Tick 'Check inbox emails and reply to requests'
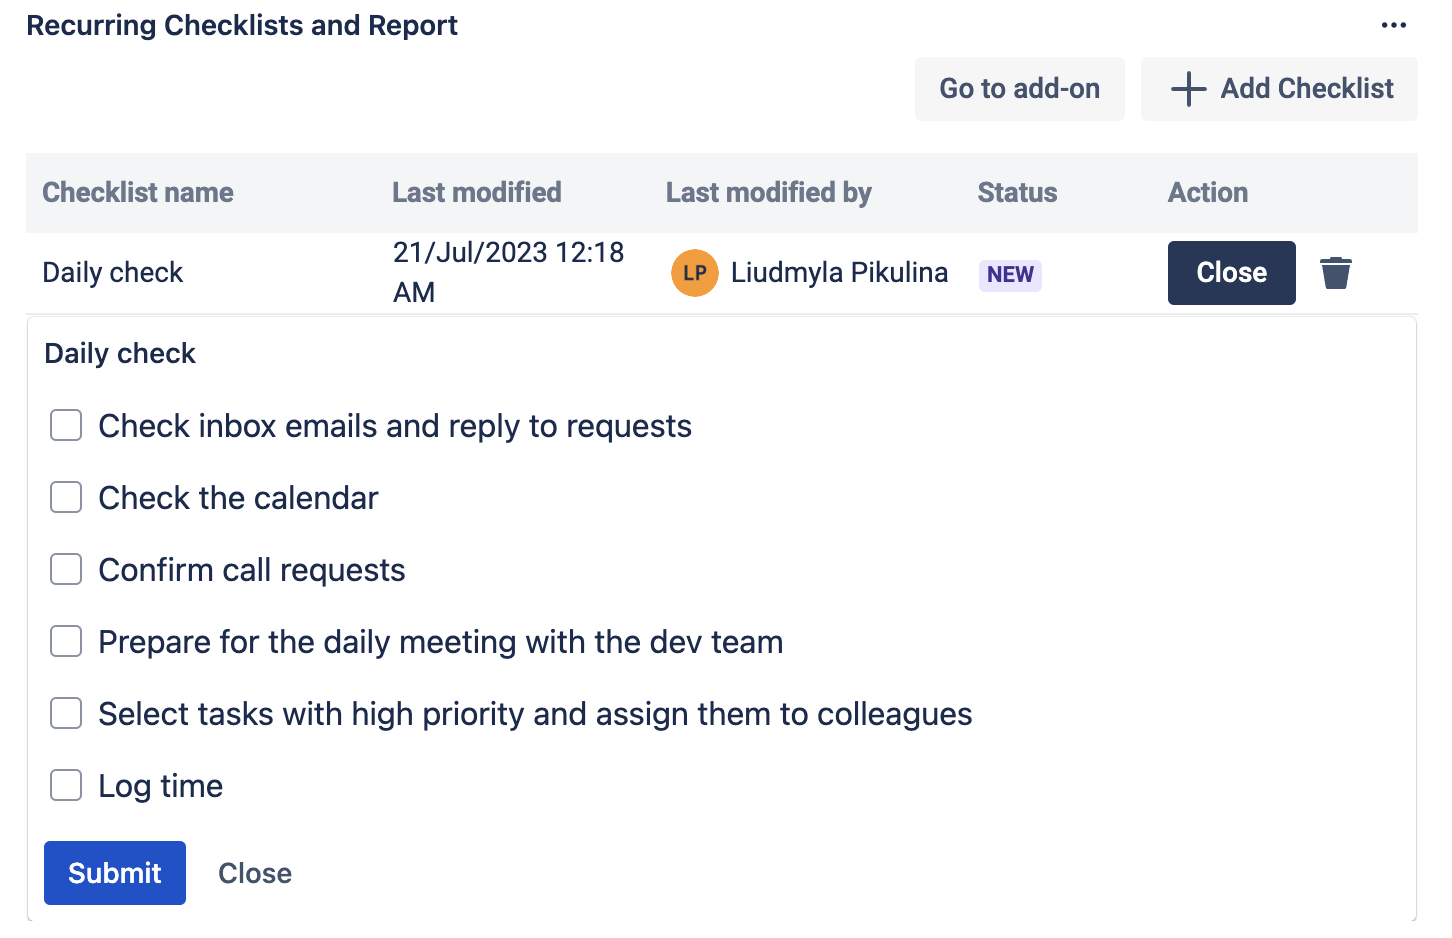This screenshot has width=1452, height=938. pyautogui.click(x=66, y=425)
